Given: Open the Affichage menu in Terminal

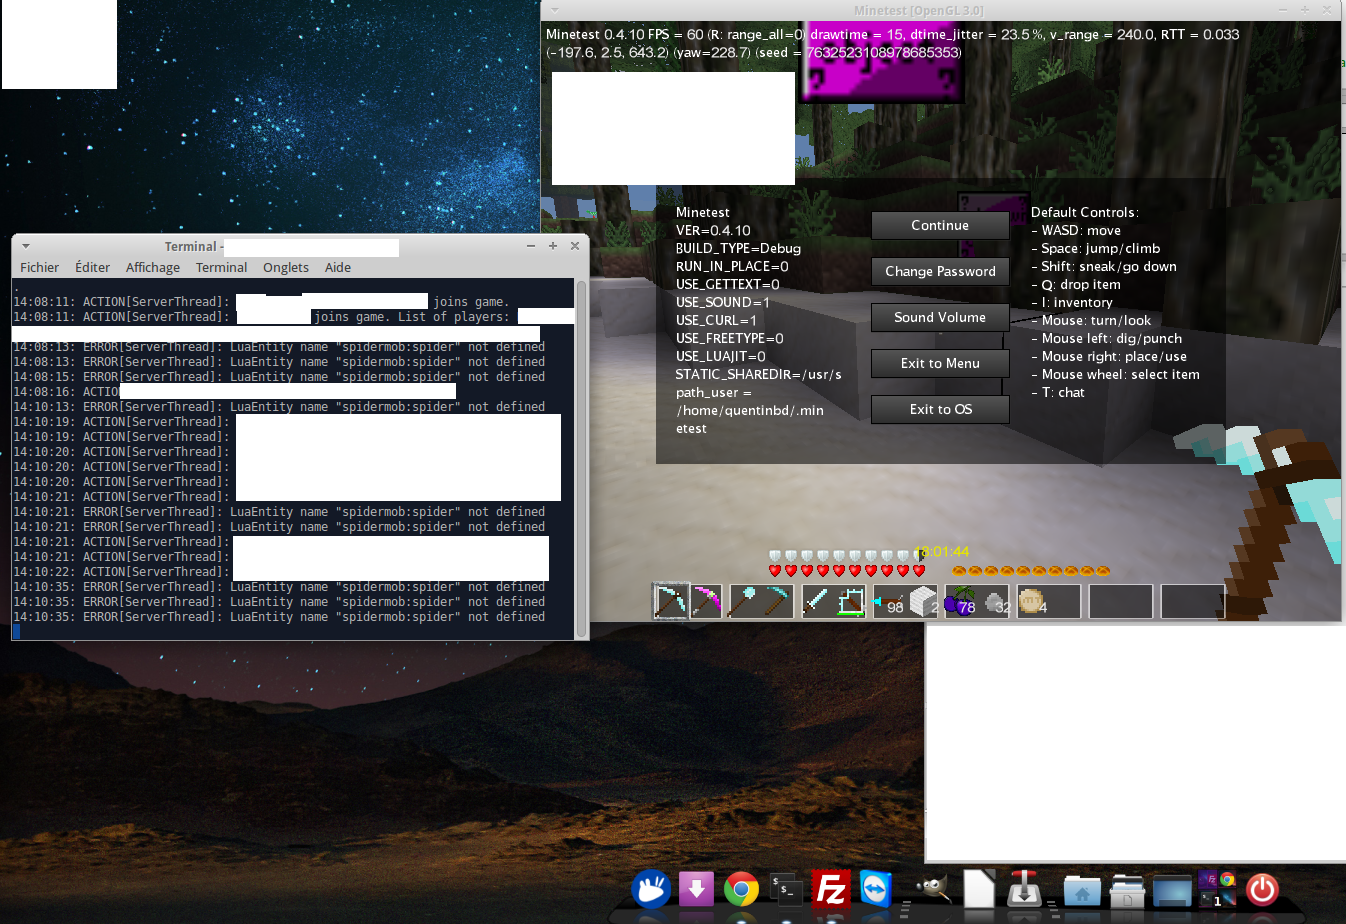Looking at the screenshot, I should tap(152, 267).
